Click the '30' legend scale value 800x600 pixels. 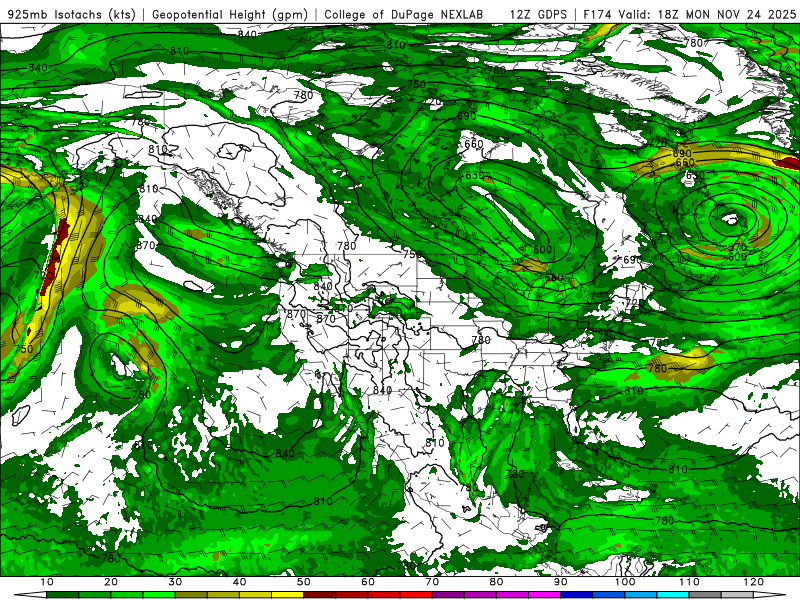click(175, 582)
